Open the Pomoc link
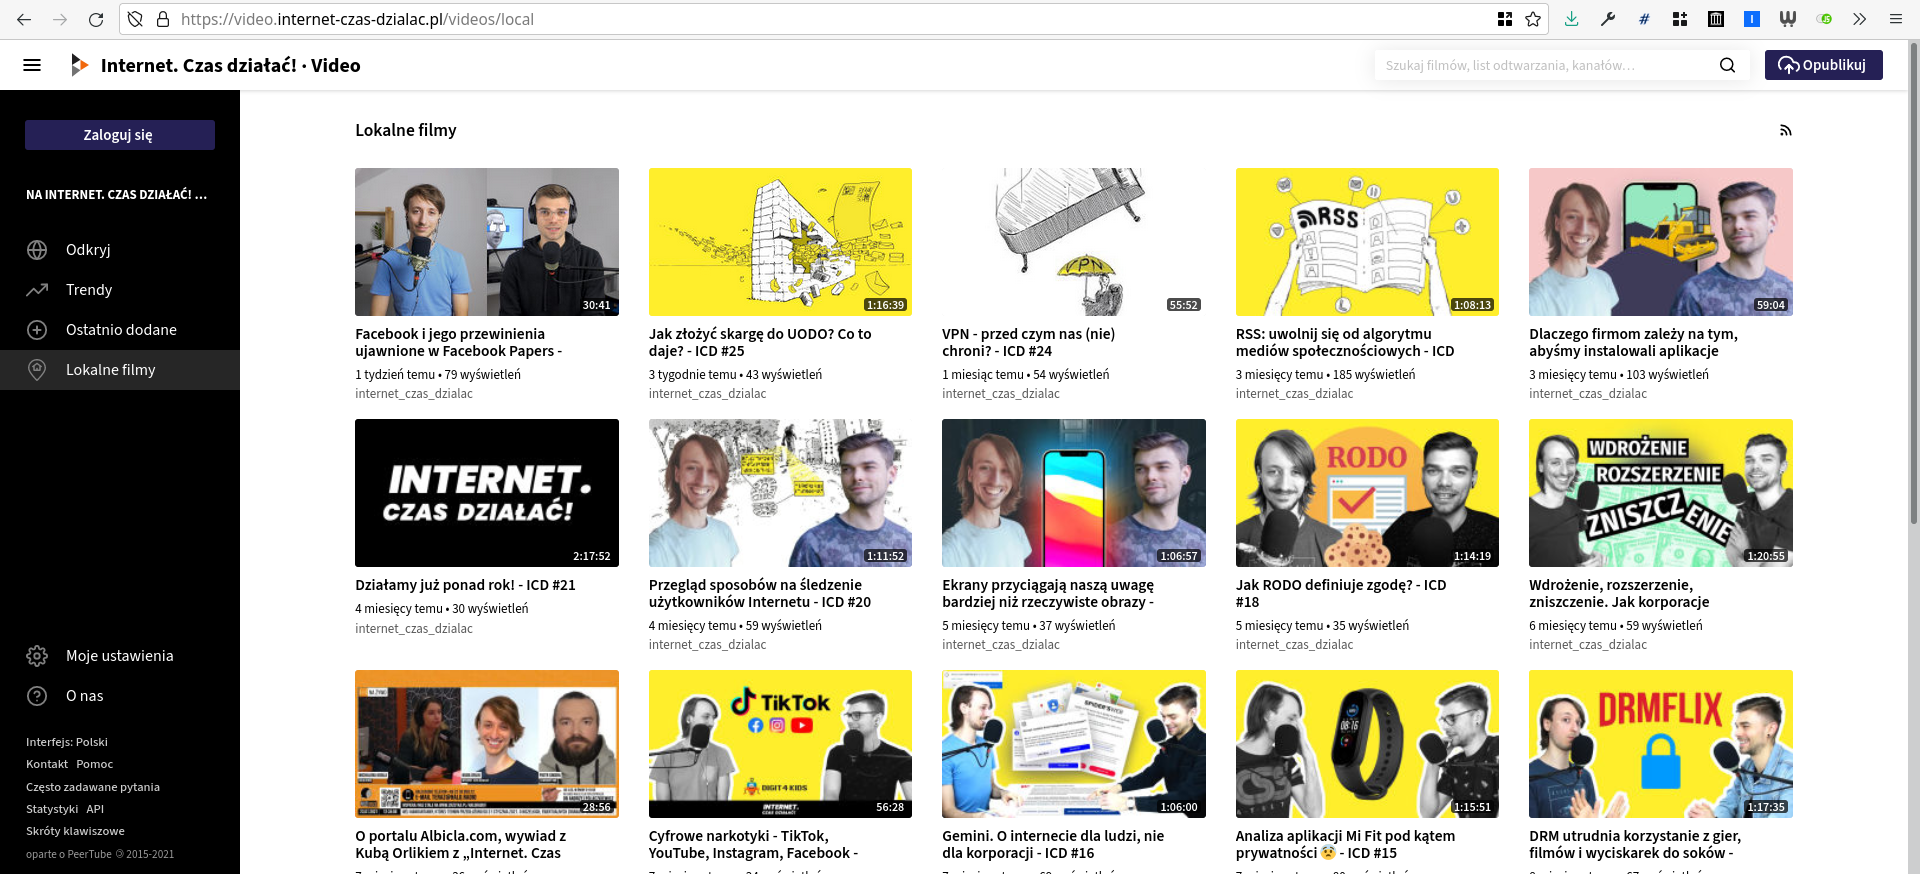The width and height of the screenshot is (1920, 874). click(95, 764)
